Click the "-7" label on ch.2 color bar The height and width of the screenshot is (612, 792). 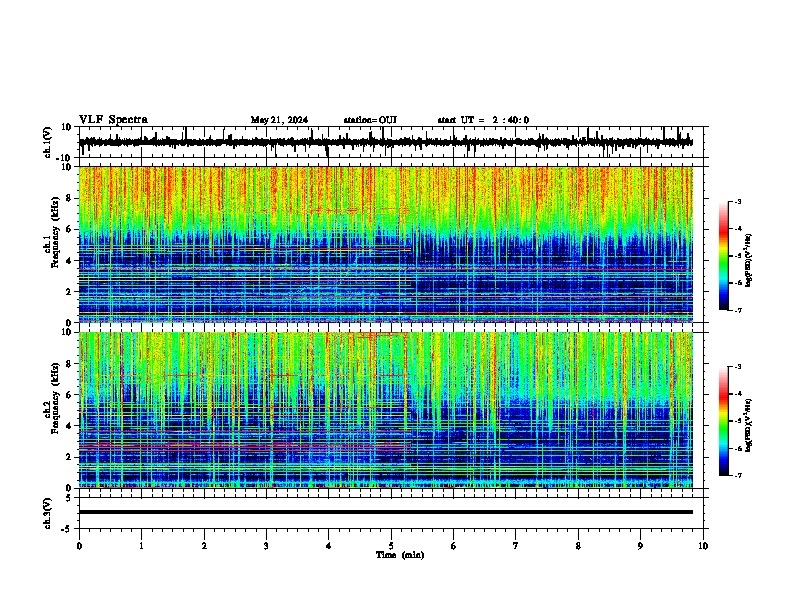tap(738, 475)
